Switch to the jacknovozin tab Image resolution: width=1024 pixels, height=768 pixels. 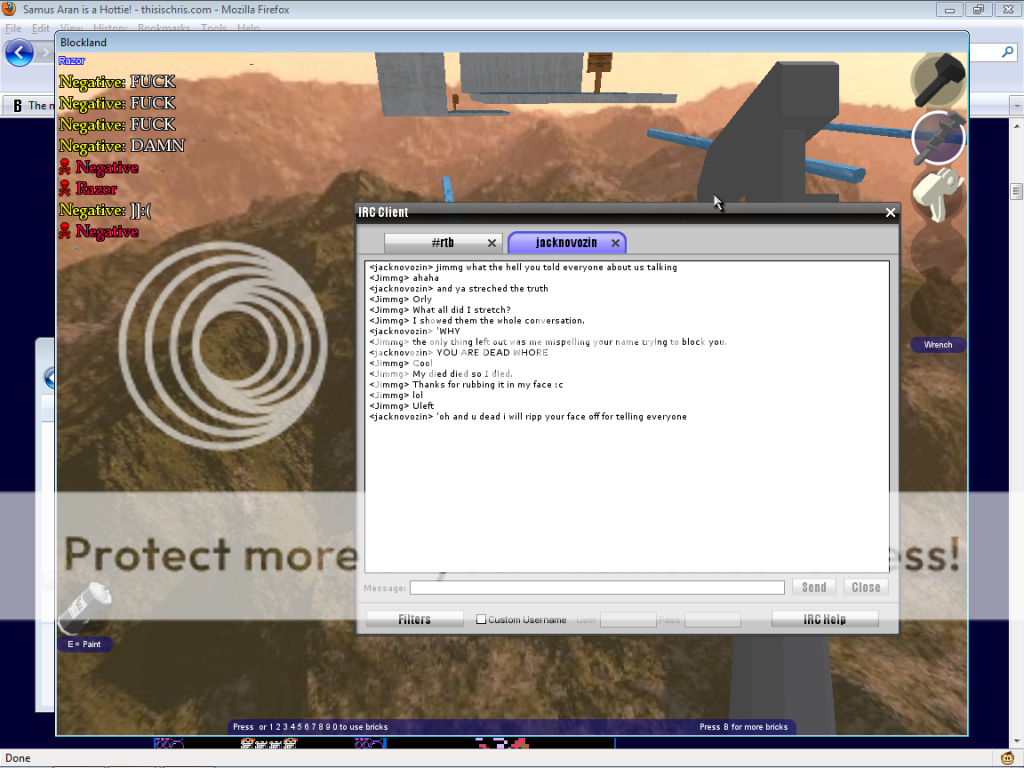coord(565,243)
